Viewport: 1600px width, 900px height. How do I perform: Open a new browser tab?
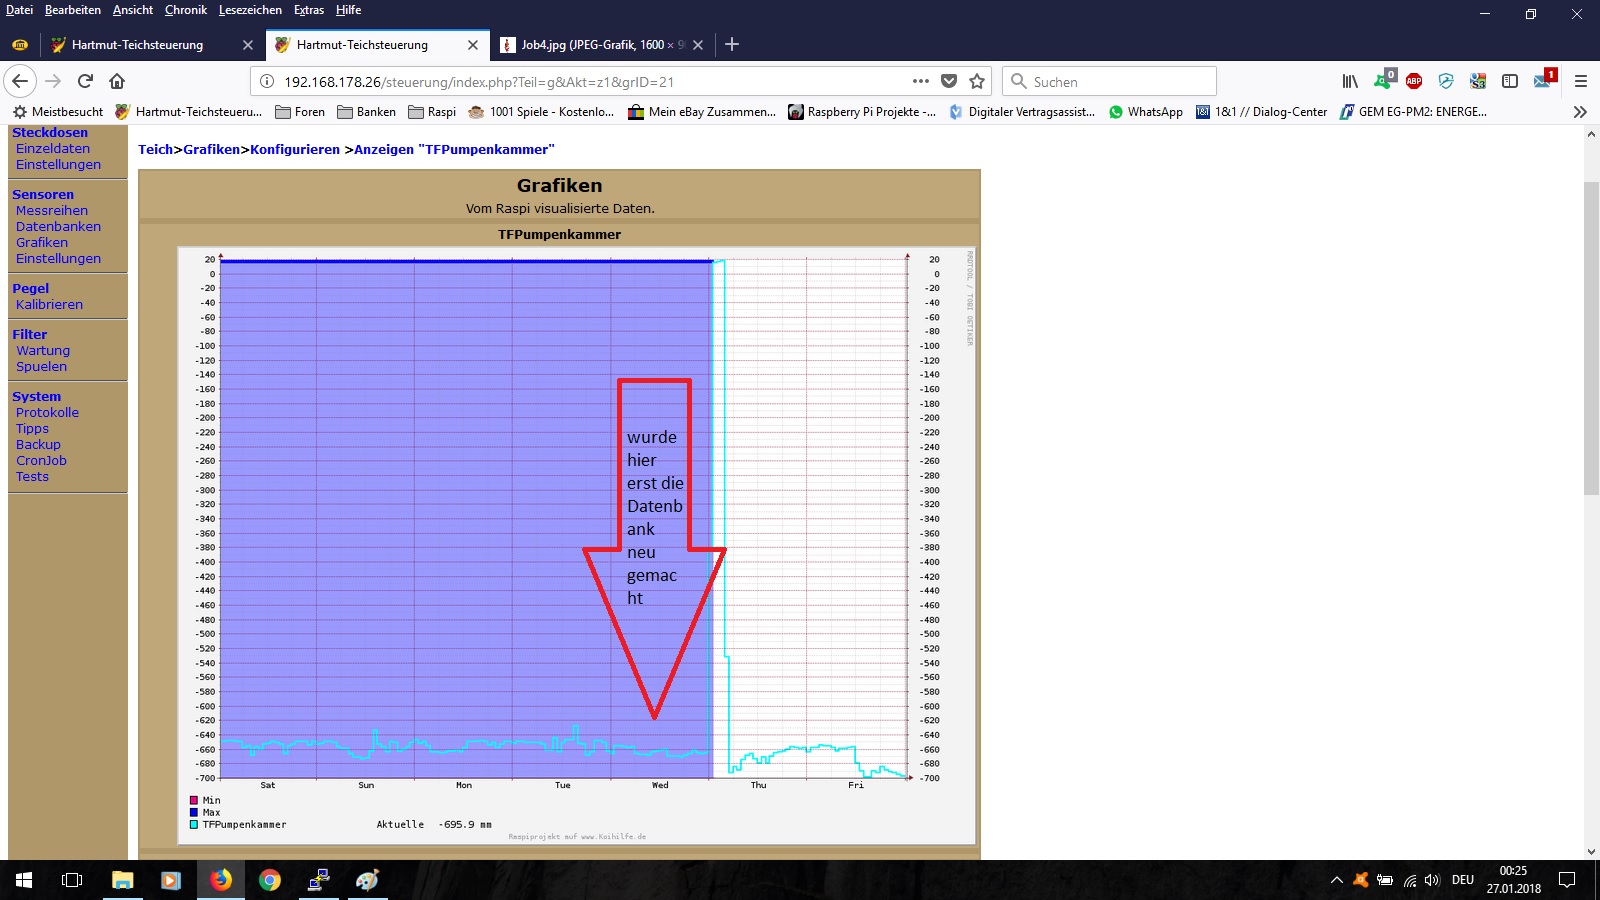732,44
